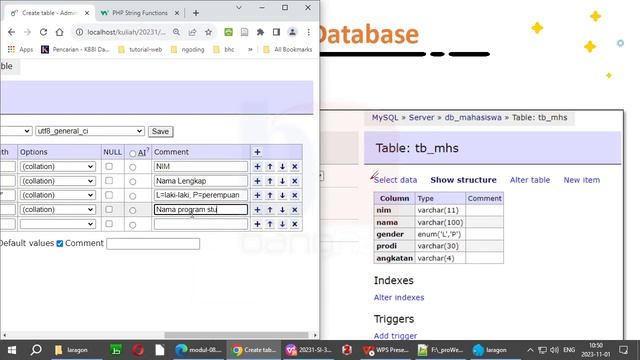Move the Nama Lengkap row down
640x360 pixels.
pos(282,181)
